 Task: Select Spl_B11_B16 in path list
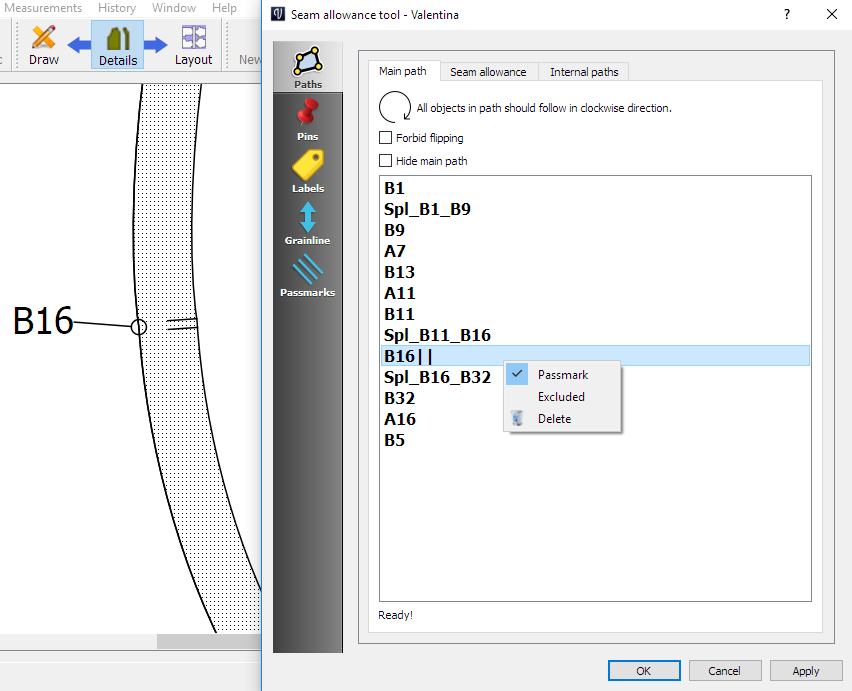[x=595, y=335]
